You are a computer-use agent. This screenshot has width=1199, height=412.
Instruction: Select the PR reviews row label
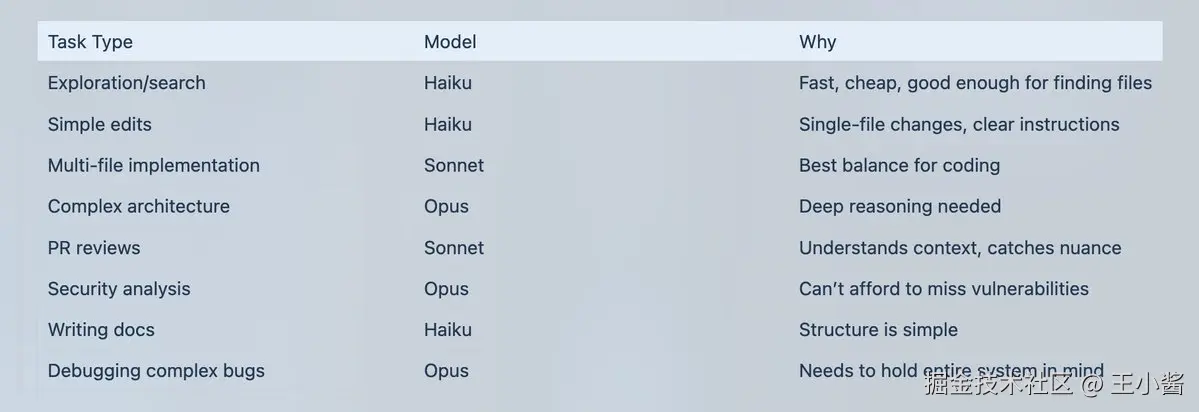pos(94,248)
